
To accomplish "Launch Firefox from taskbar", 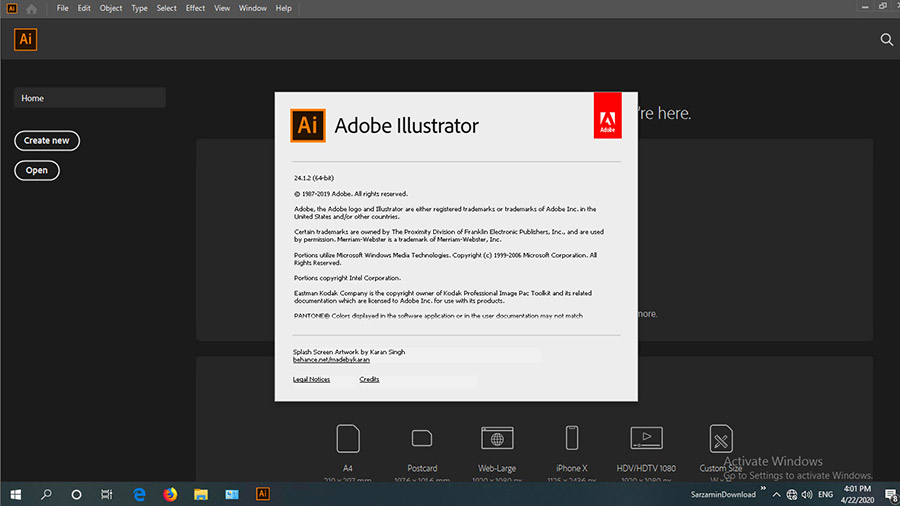I will pos(170,494).
